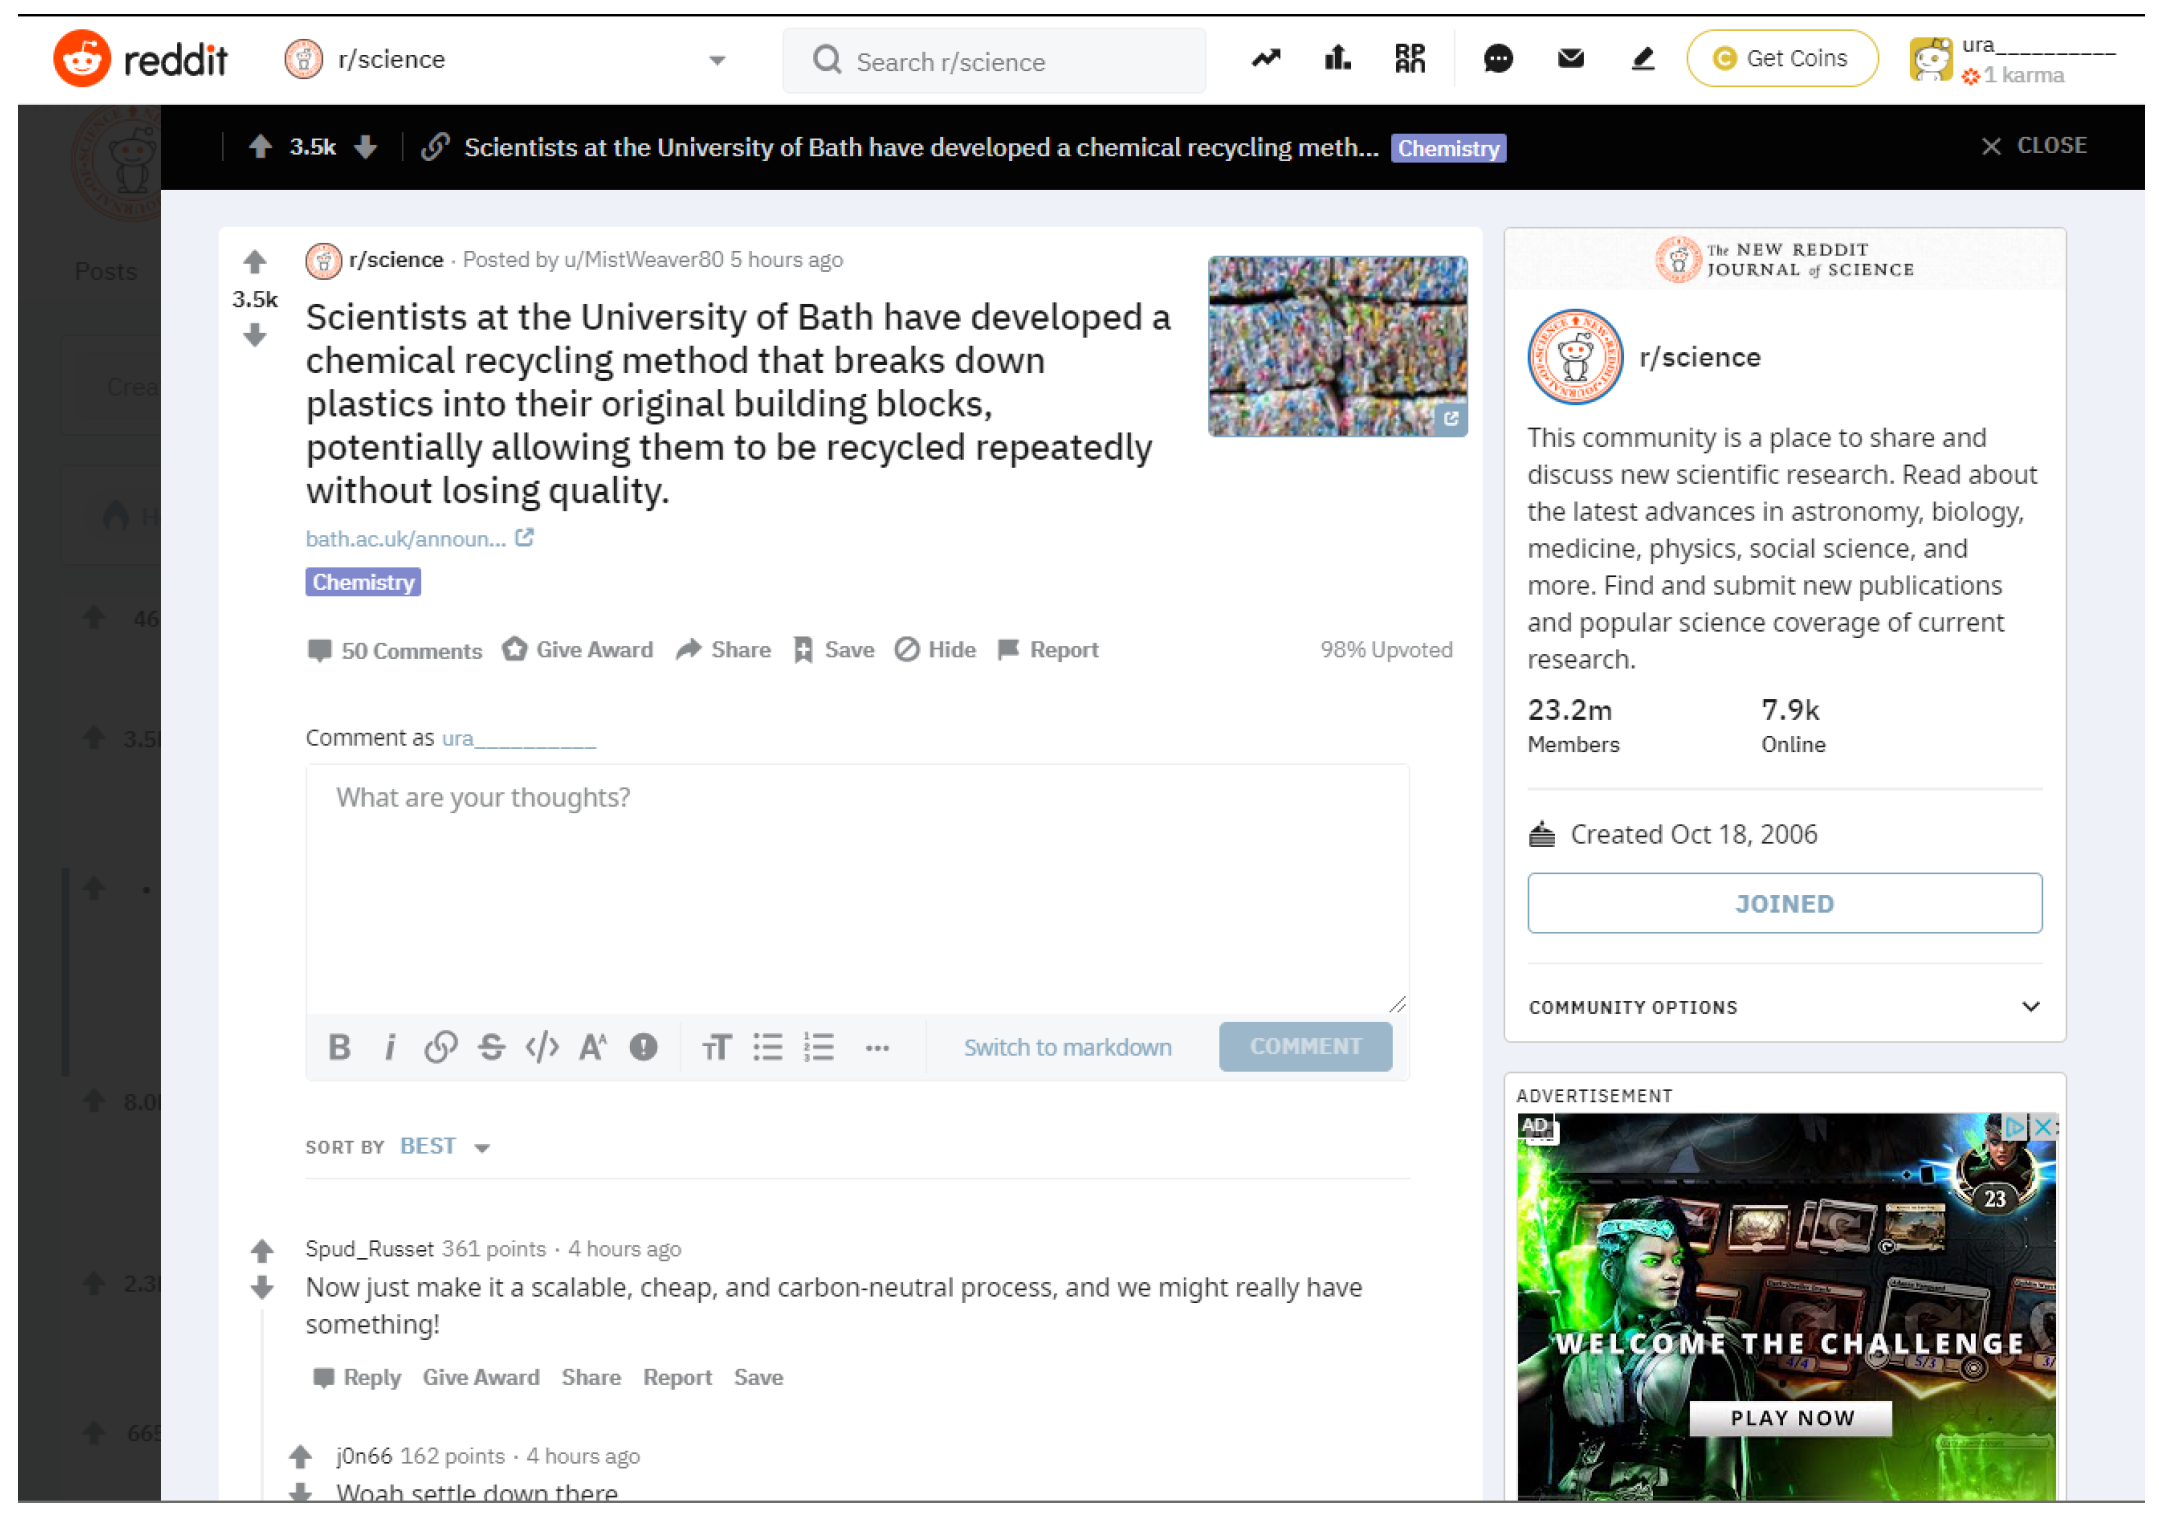Open r/science link in the sidebar card
Viewport: 2159px width, 1519px height.
point(1700,357)
